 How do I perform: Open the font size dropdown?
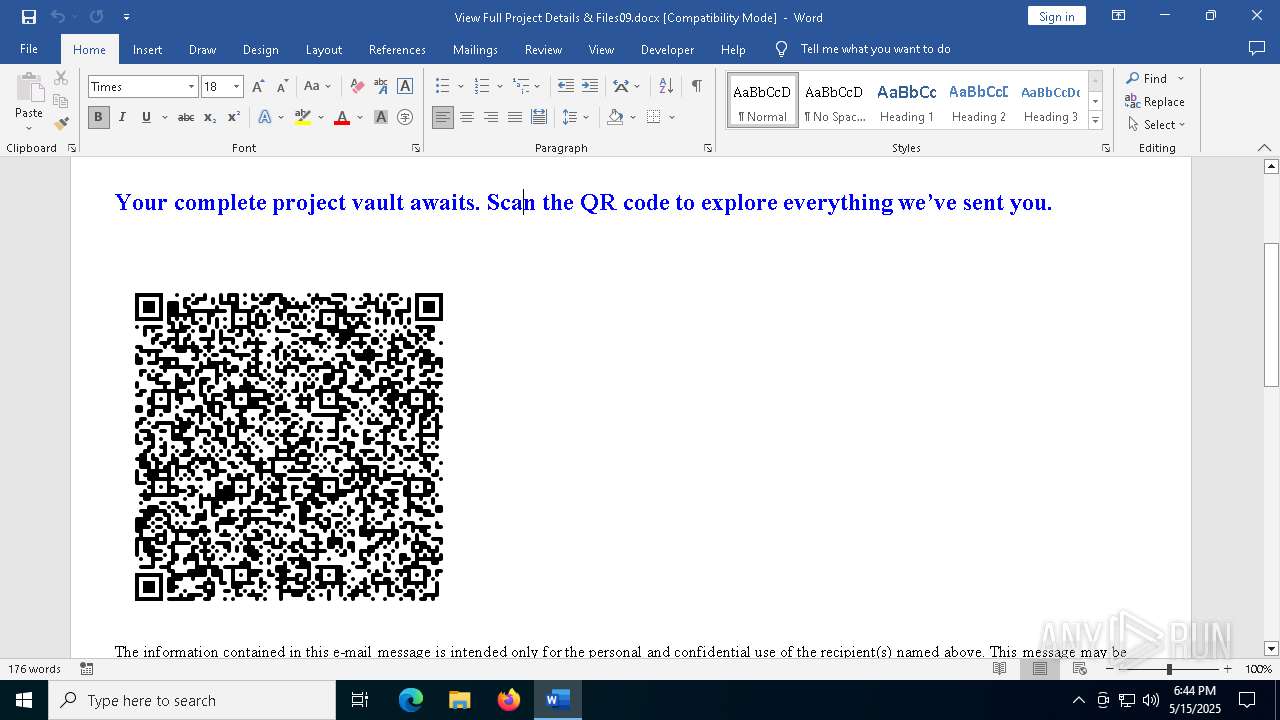tap(237, 87)
